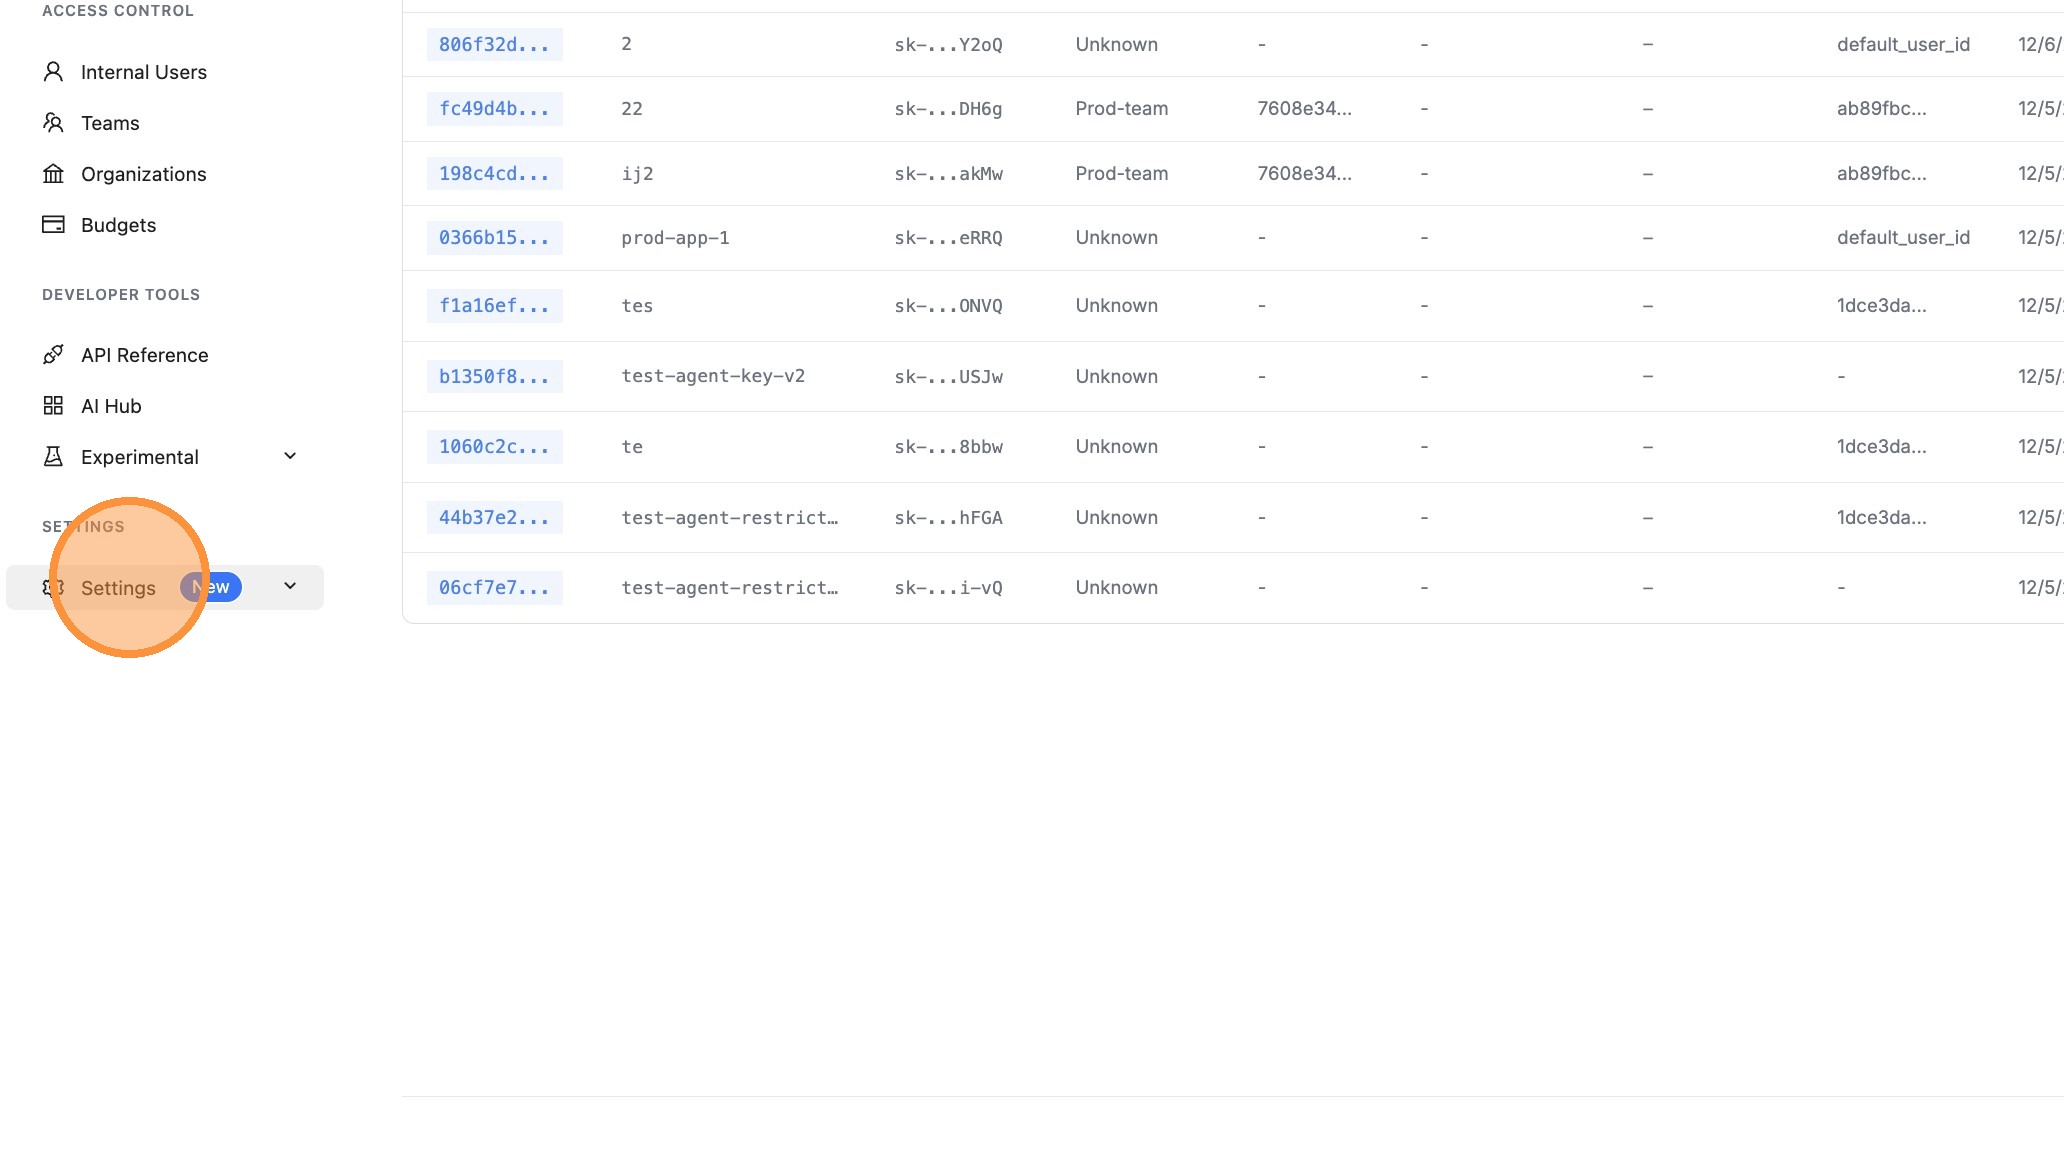Click key ID 06cf7e7 link

click(x=494, y=588)
